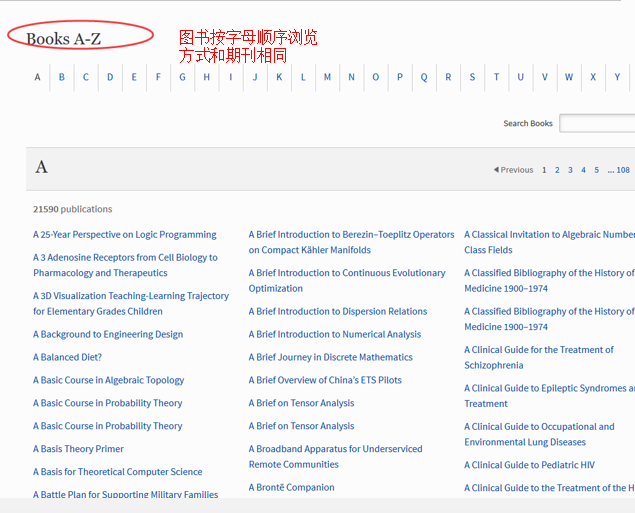Image resolution: width=635 pixels, height=513 pixels.
Task: Select letter C in alphabet index
Action: coord(86,77)
